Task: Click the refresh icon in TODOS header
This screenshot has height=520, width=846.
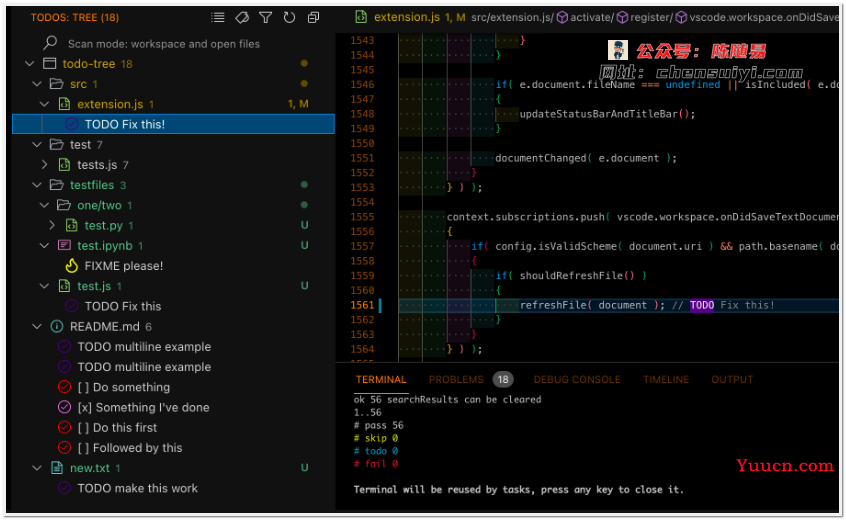Action: click(289, 18)
